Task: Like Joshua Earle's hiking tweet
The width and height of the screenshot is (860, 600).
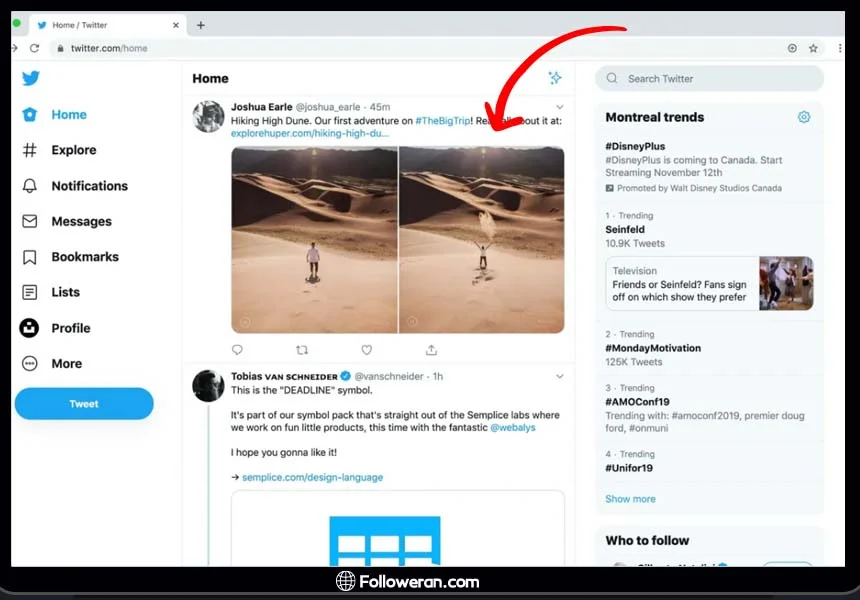Action: tap(366, 350)
